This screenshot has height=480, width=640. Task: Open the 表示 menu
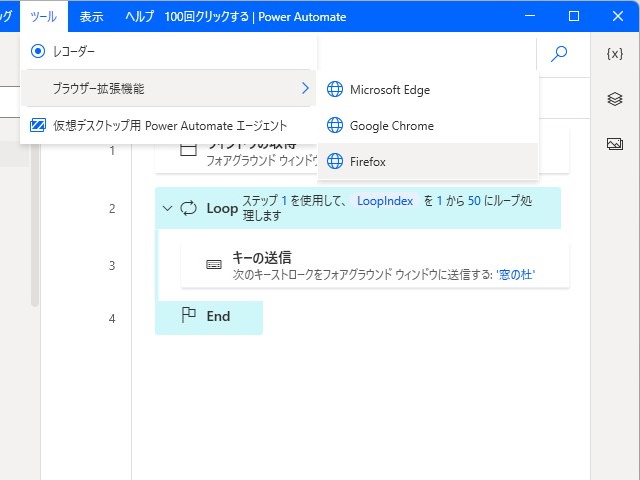pos(91,16)
